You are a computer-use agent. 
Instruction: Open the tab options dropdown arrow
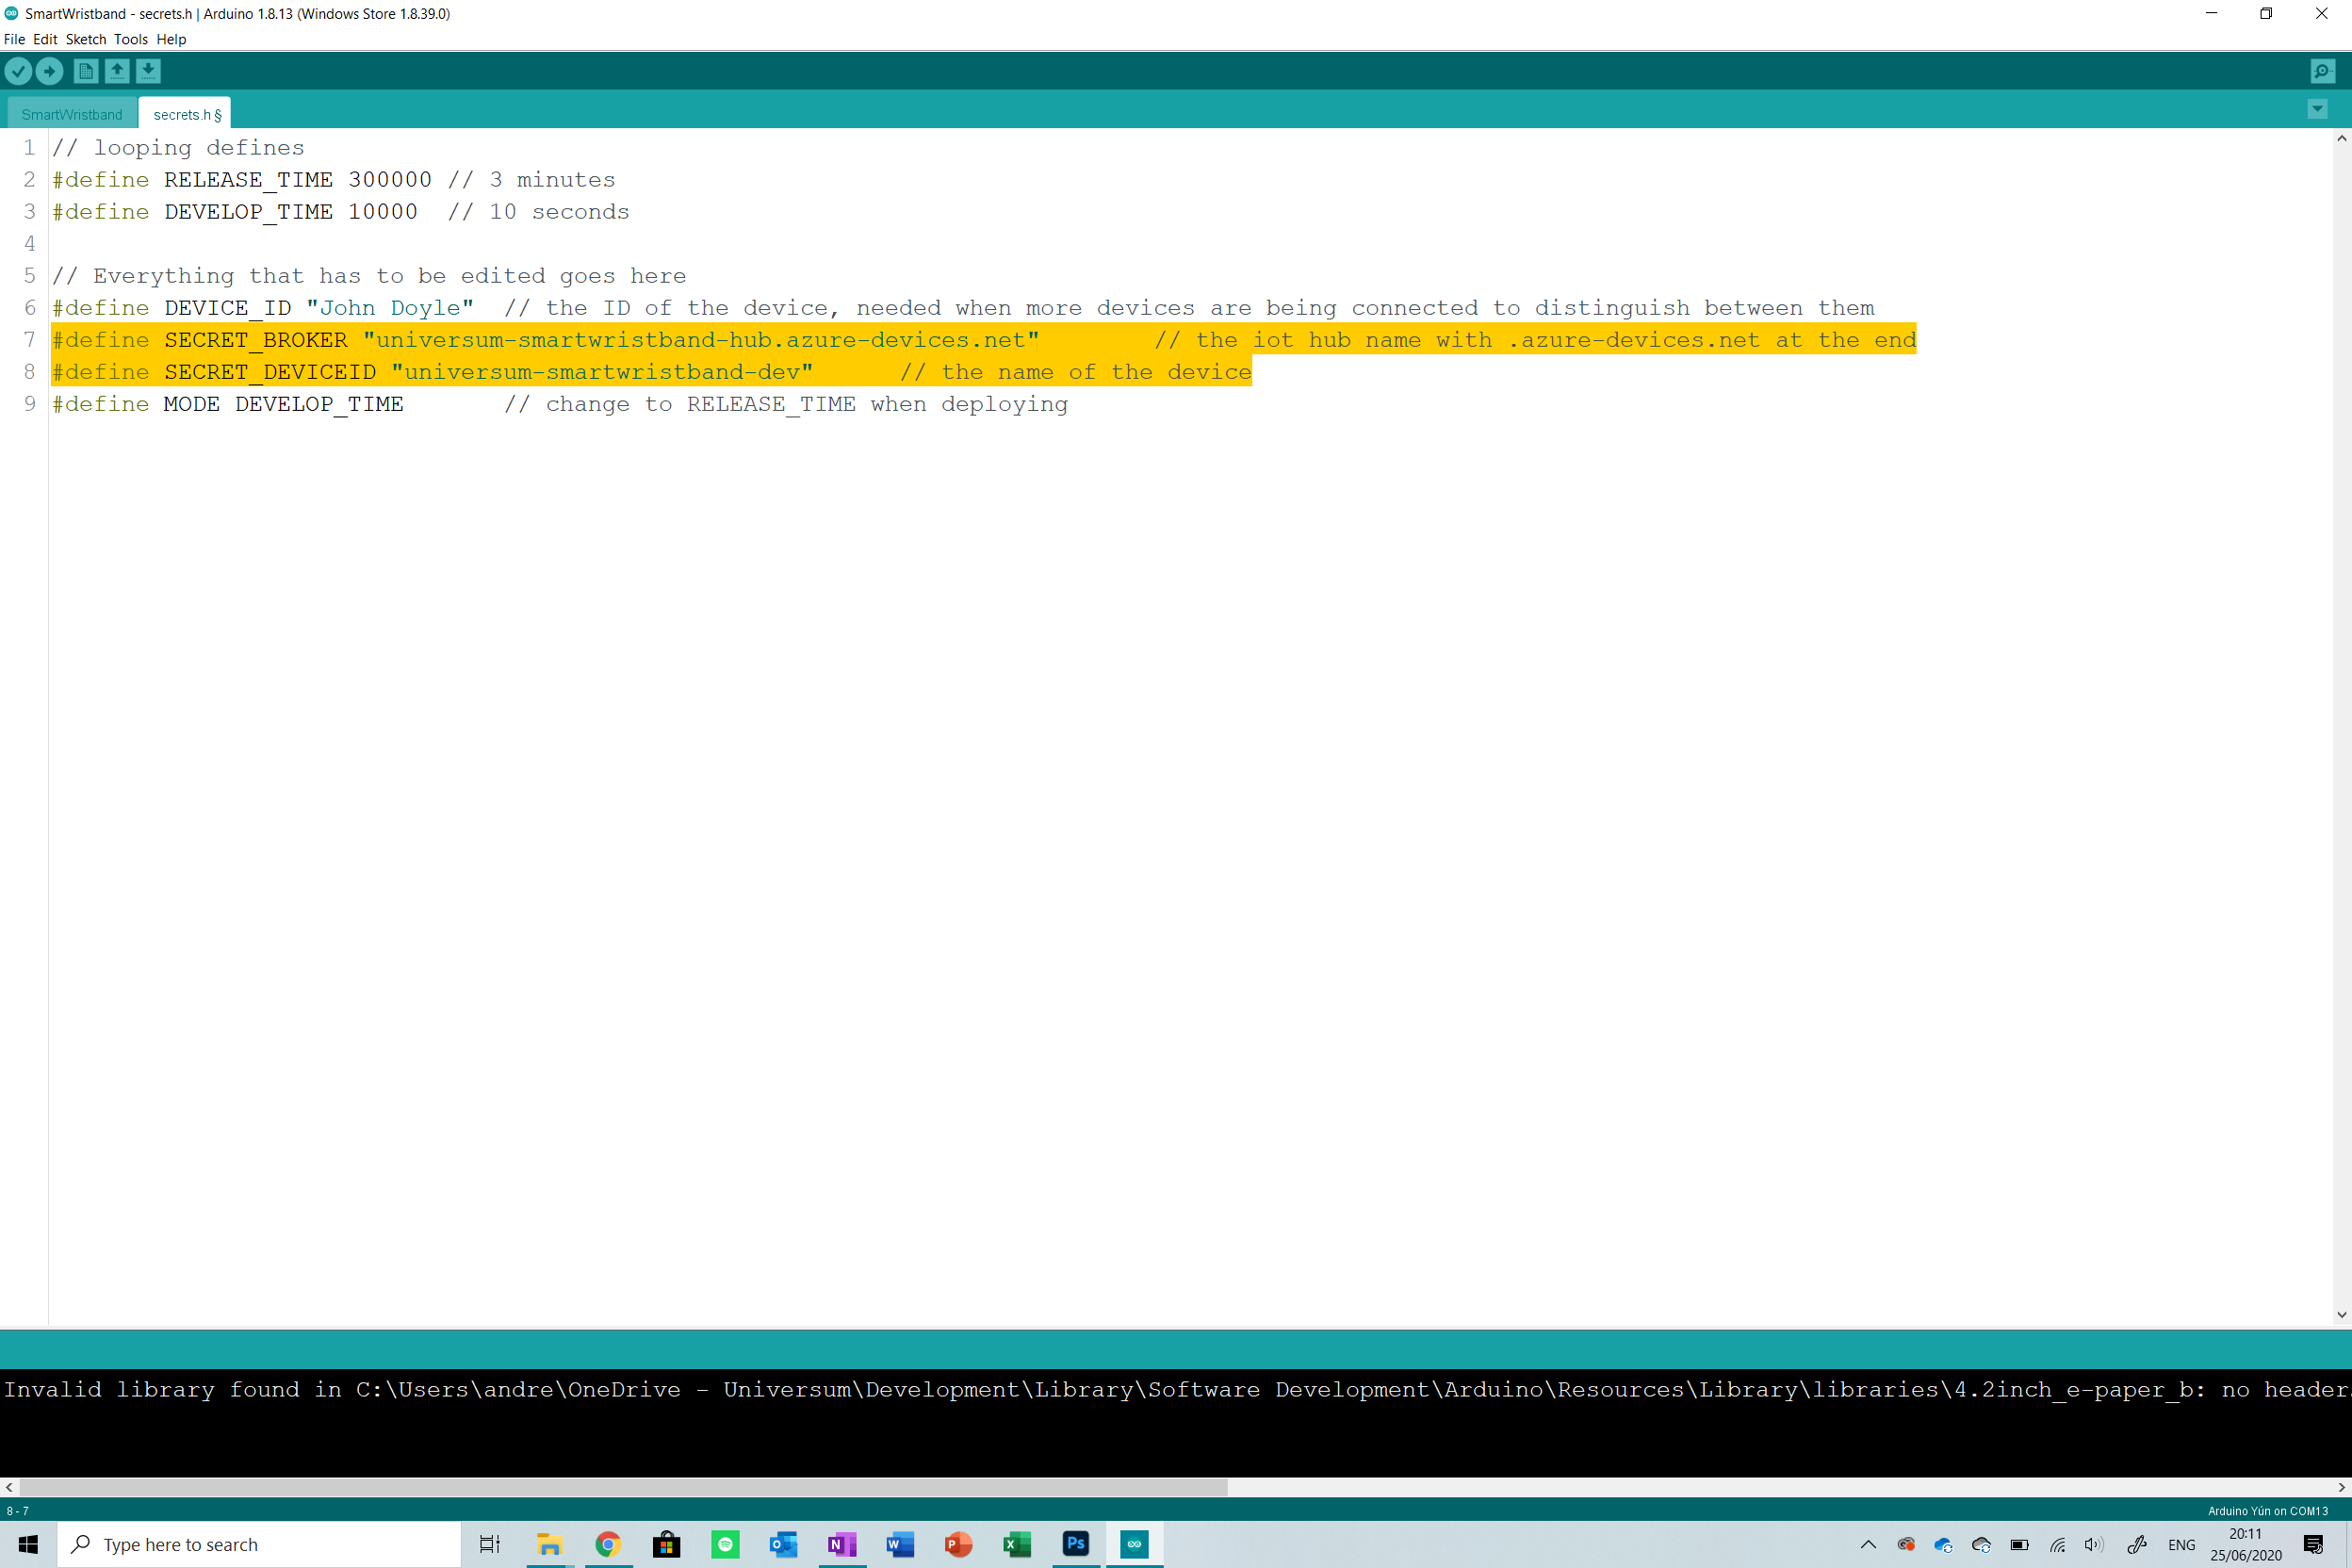coord(2317,109)
